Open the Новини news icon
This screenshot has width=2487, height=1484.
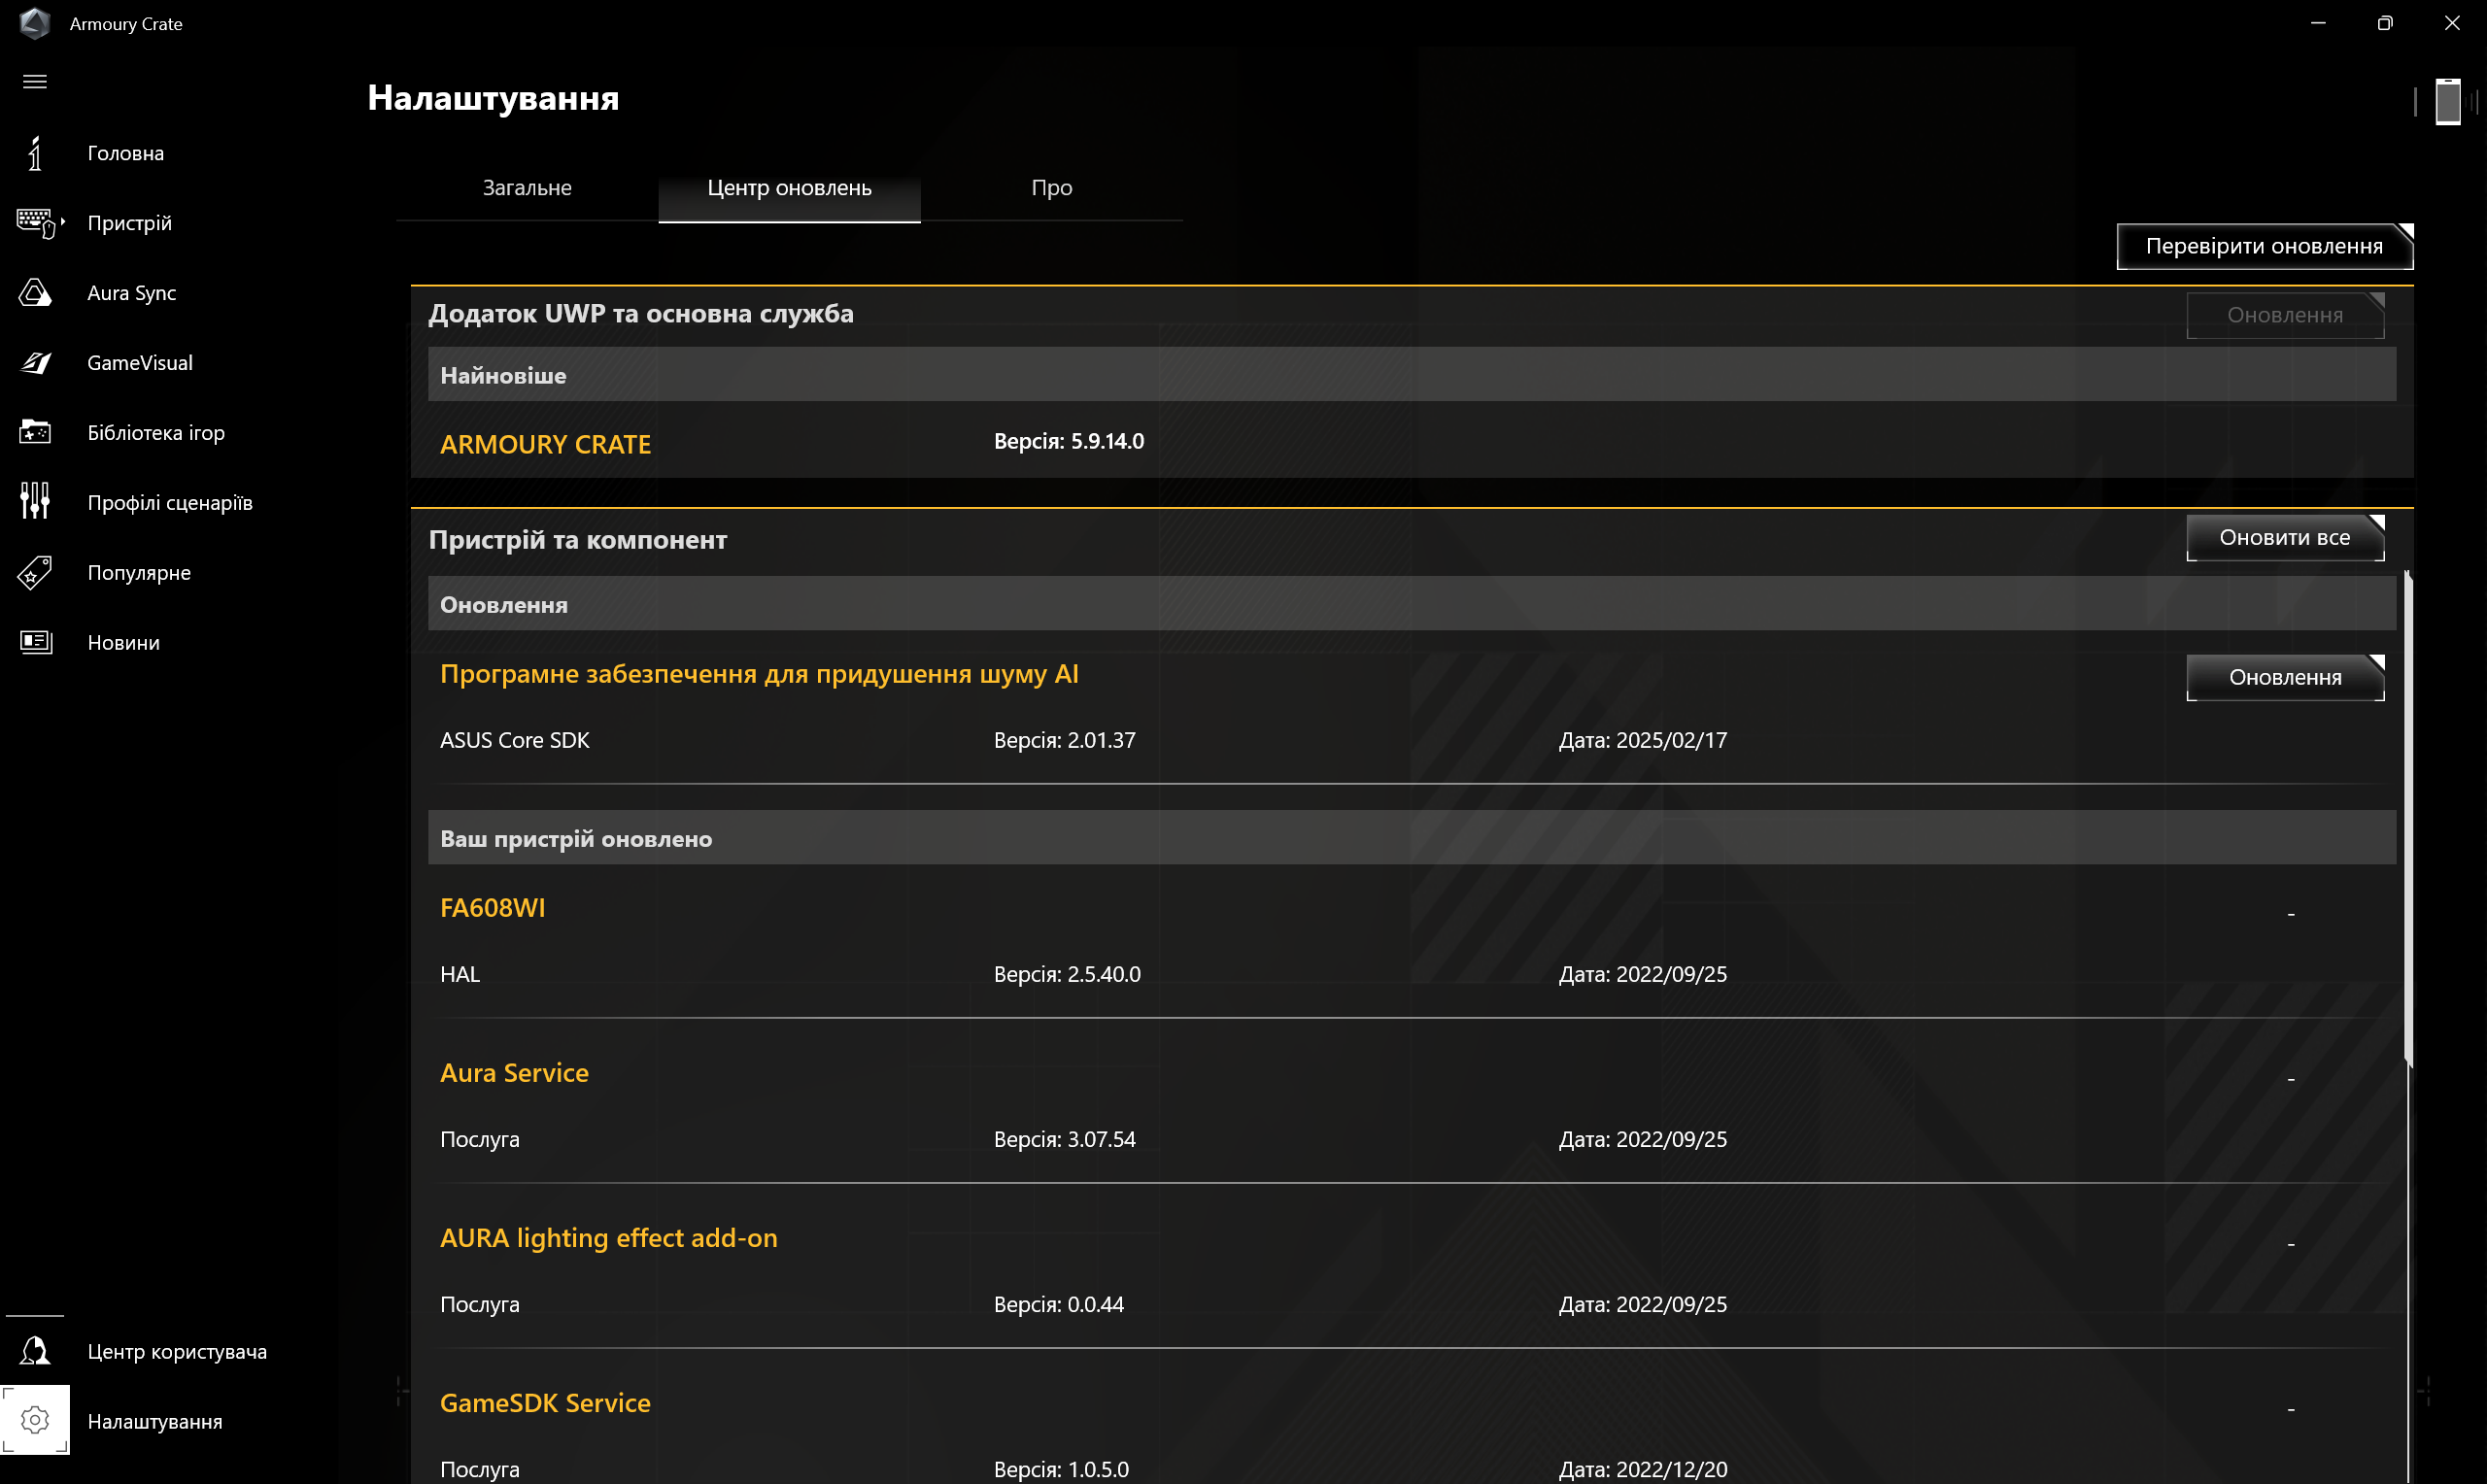35,642
